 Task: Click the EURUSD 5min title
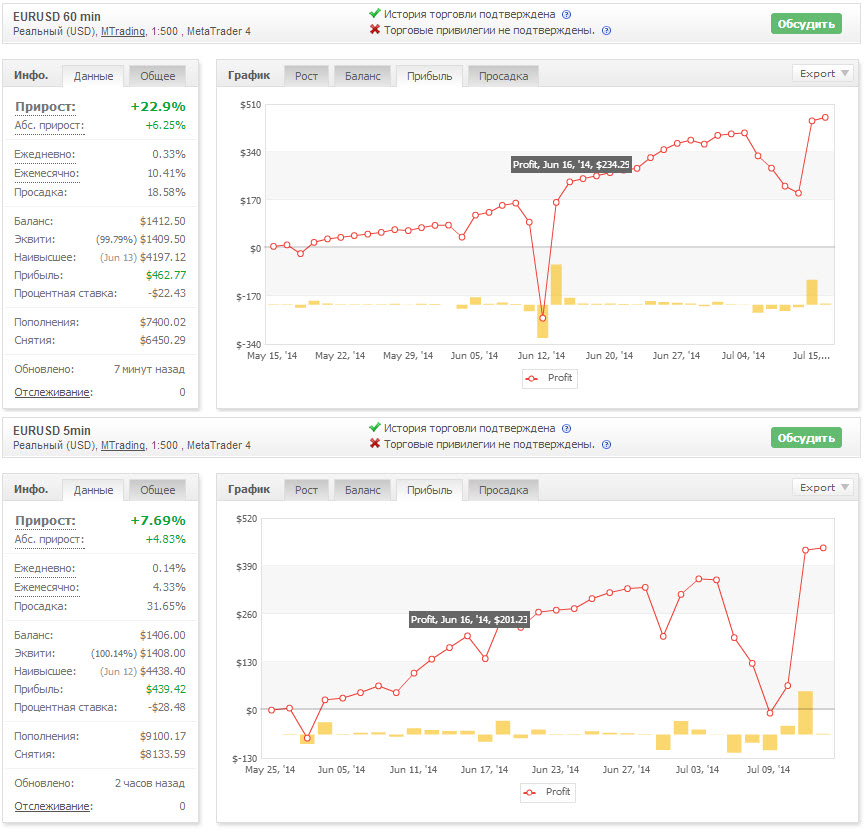[x=52, y=431]
